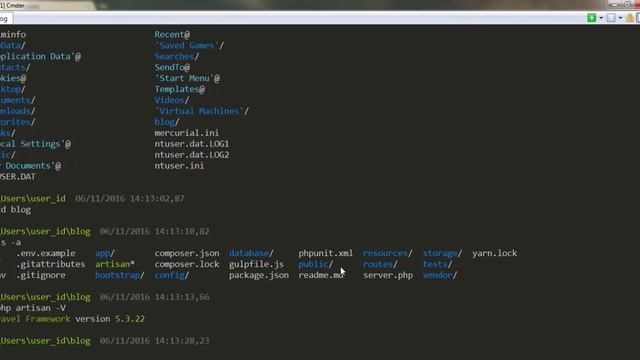640x360 pixels.
Task: Click the 'Templates@' entry
Action: (180, 89)
